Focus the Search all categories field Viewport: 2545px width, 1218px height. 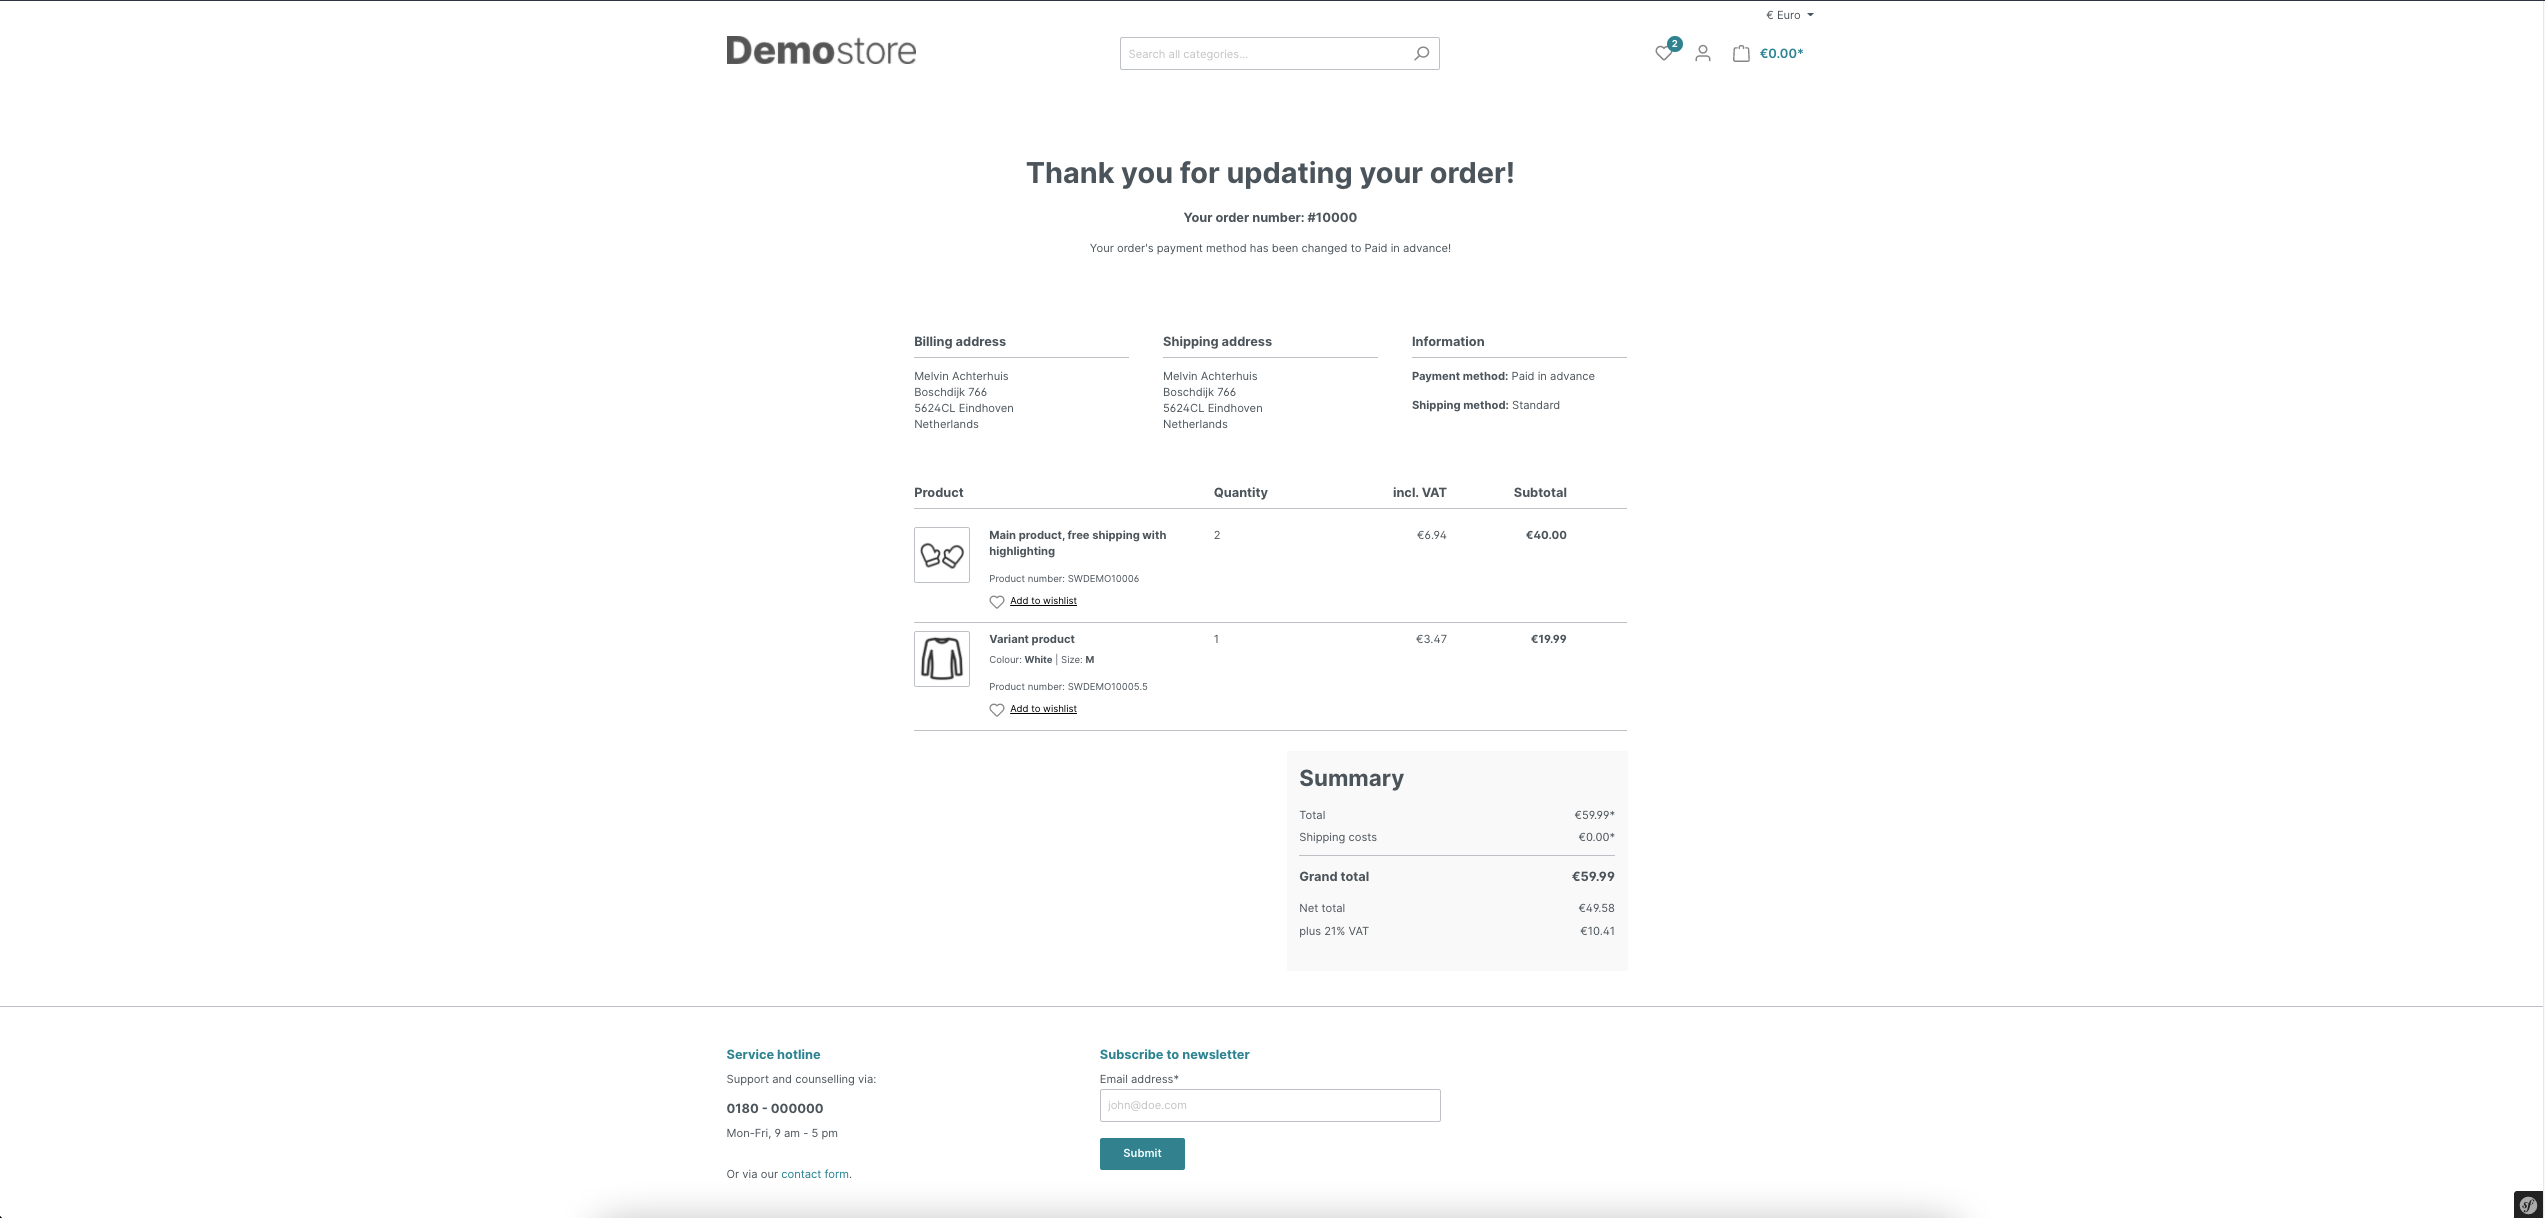1262,54
